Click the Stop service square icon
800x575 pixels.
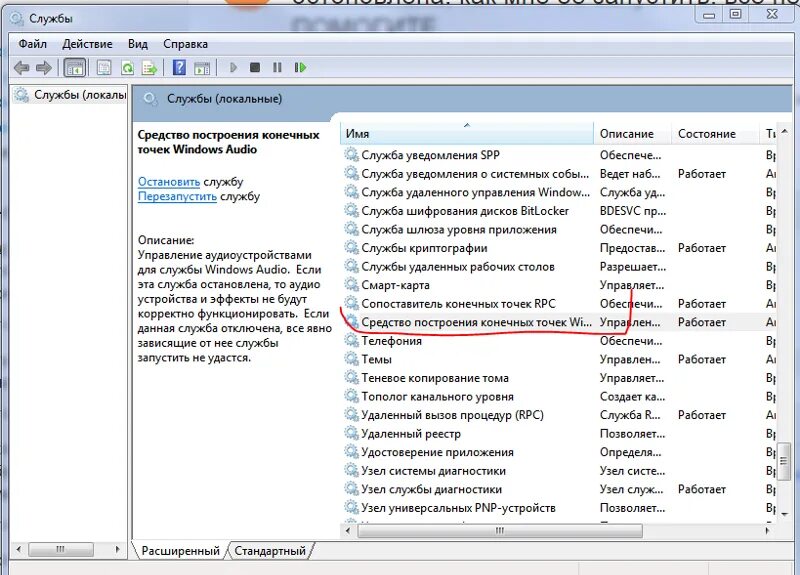255,67
